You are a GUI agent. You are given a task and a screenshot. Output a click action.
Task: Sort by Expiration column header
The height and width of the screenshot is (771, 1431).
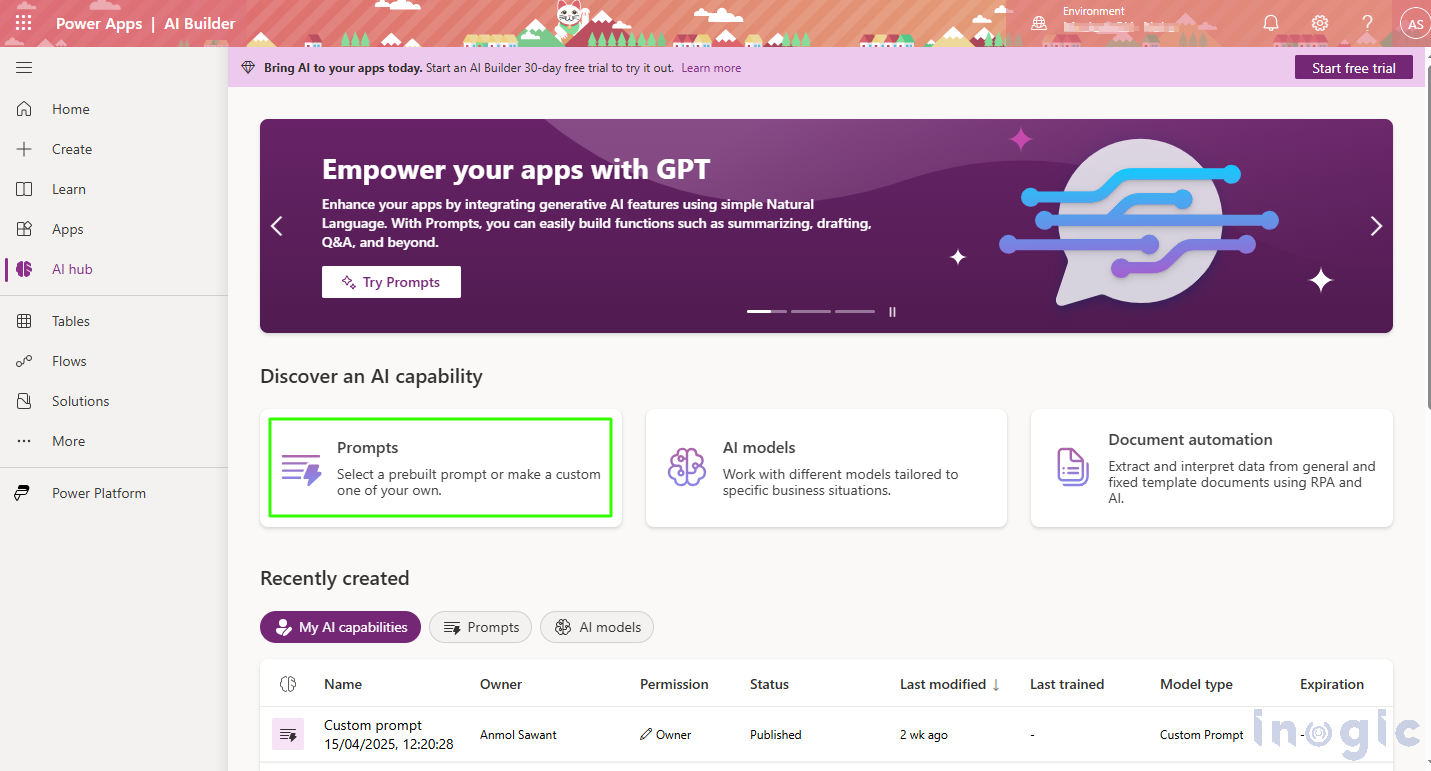click(1332, 684)
